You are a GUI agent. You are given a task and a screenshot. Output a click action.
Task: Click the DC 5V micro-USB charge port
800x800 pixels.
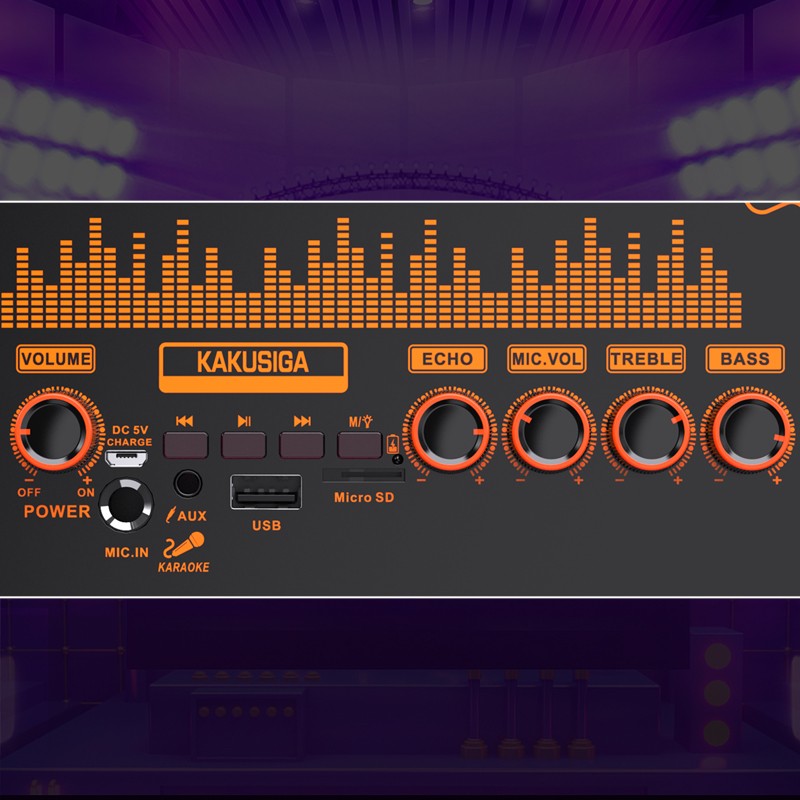[129, 459]
